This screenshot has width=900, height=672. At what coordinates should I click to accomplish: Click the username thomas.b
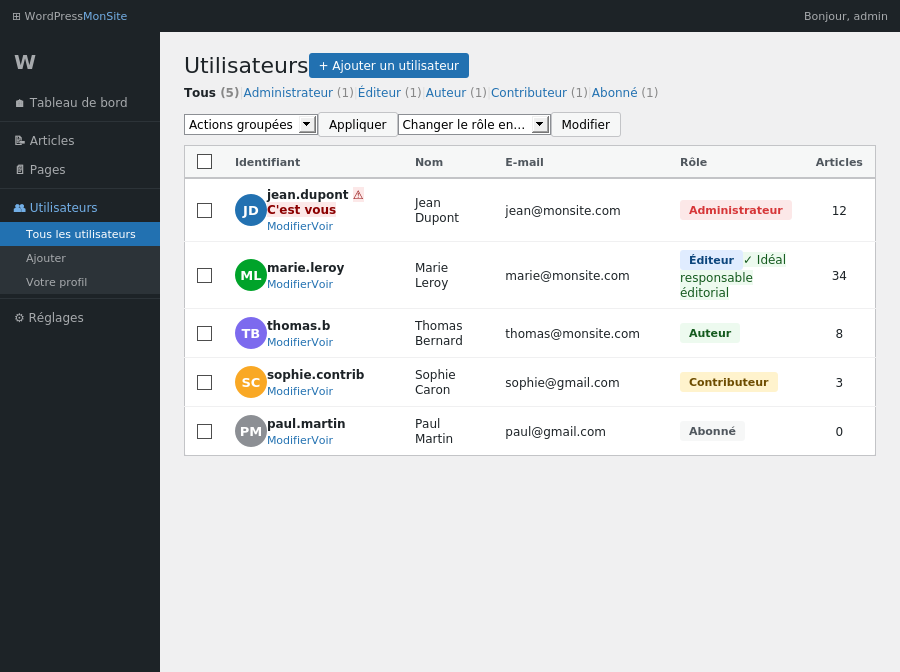pyautogui.click(x=298, y=325)
